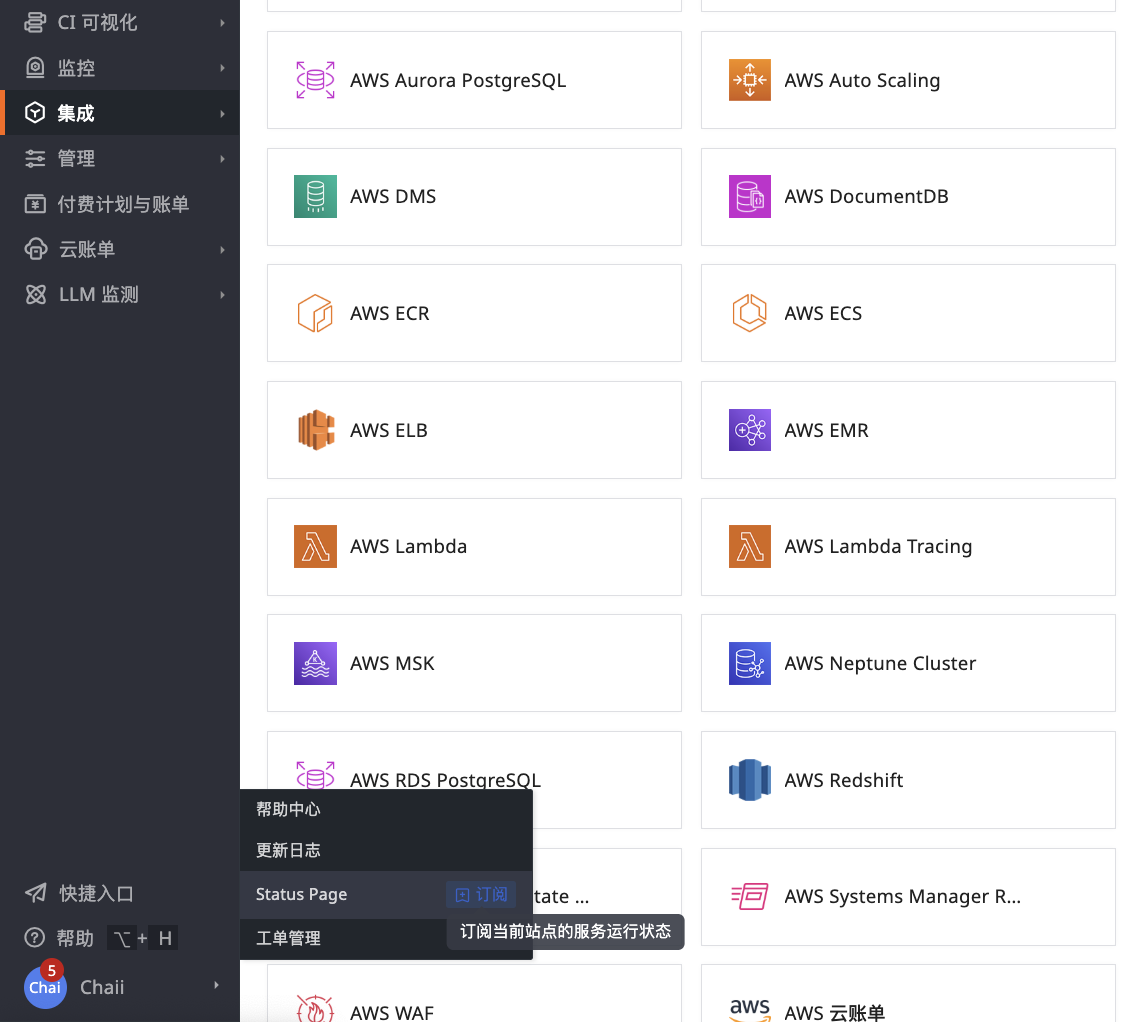This screenshot has height=1022, width=1130.
Task: Click the AWS Systems Manager icon
Action: click(749, 897)
